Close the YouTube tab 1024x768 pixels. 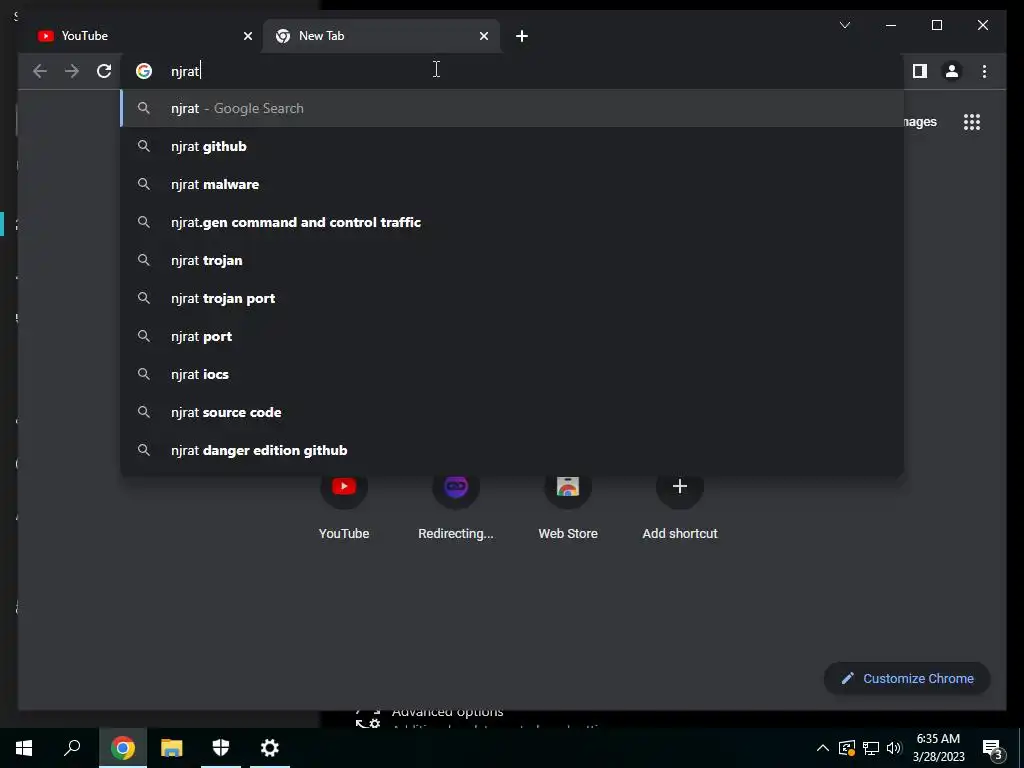[x=248, y=36]
